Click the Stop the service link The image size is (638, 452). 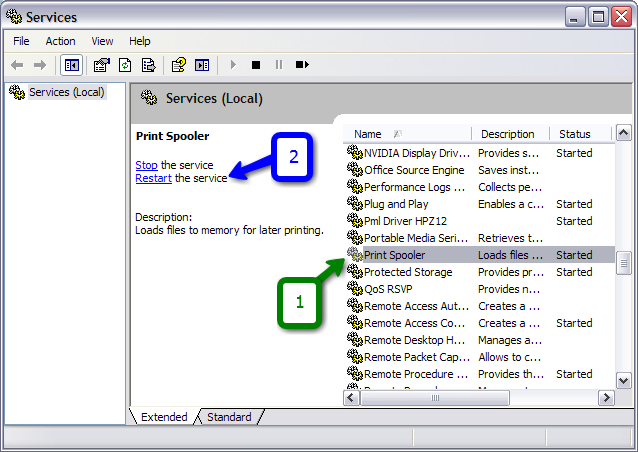pyautogui.click(x=146, y=165)
